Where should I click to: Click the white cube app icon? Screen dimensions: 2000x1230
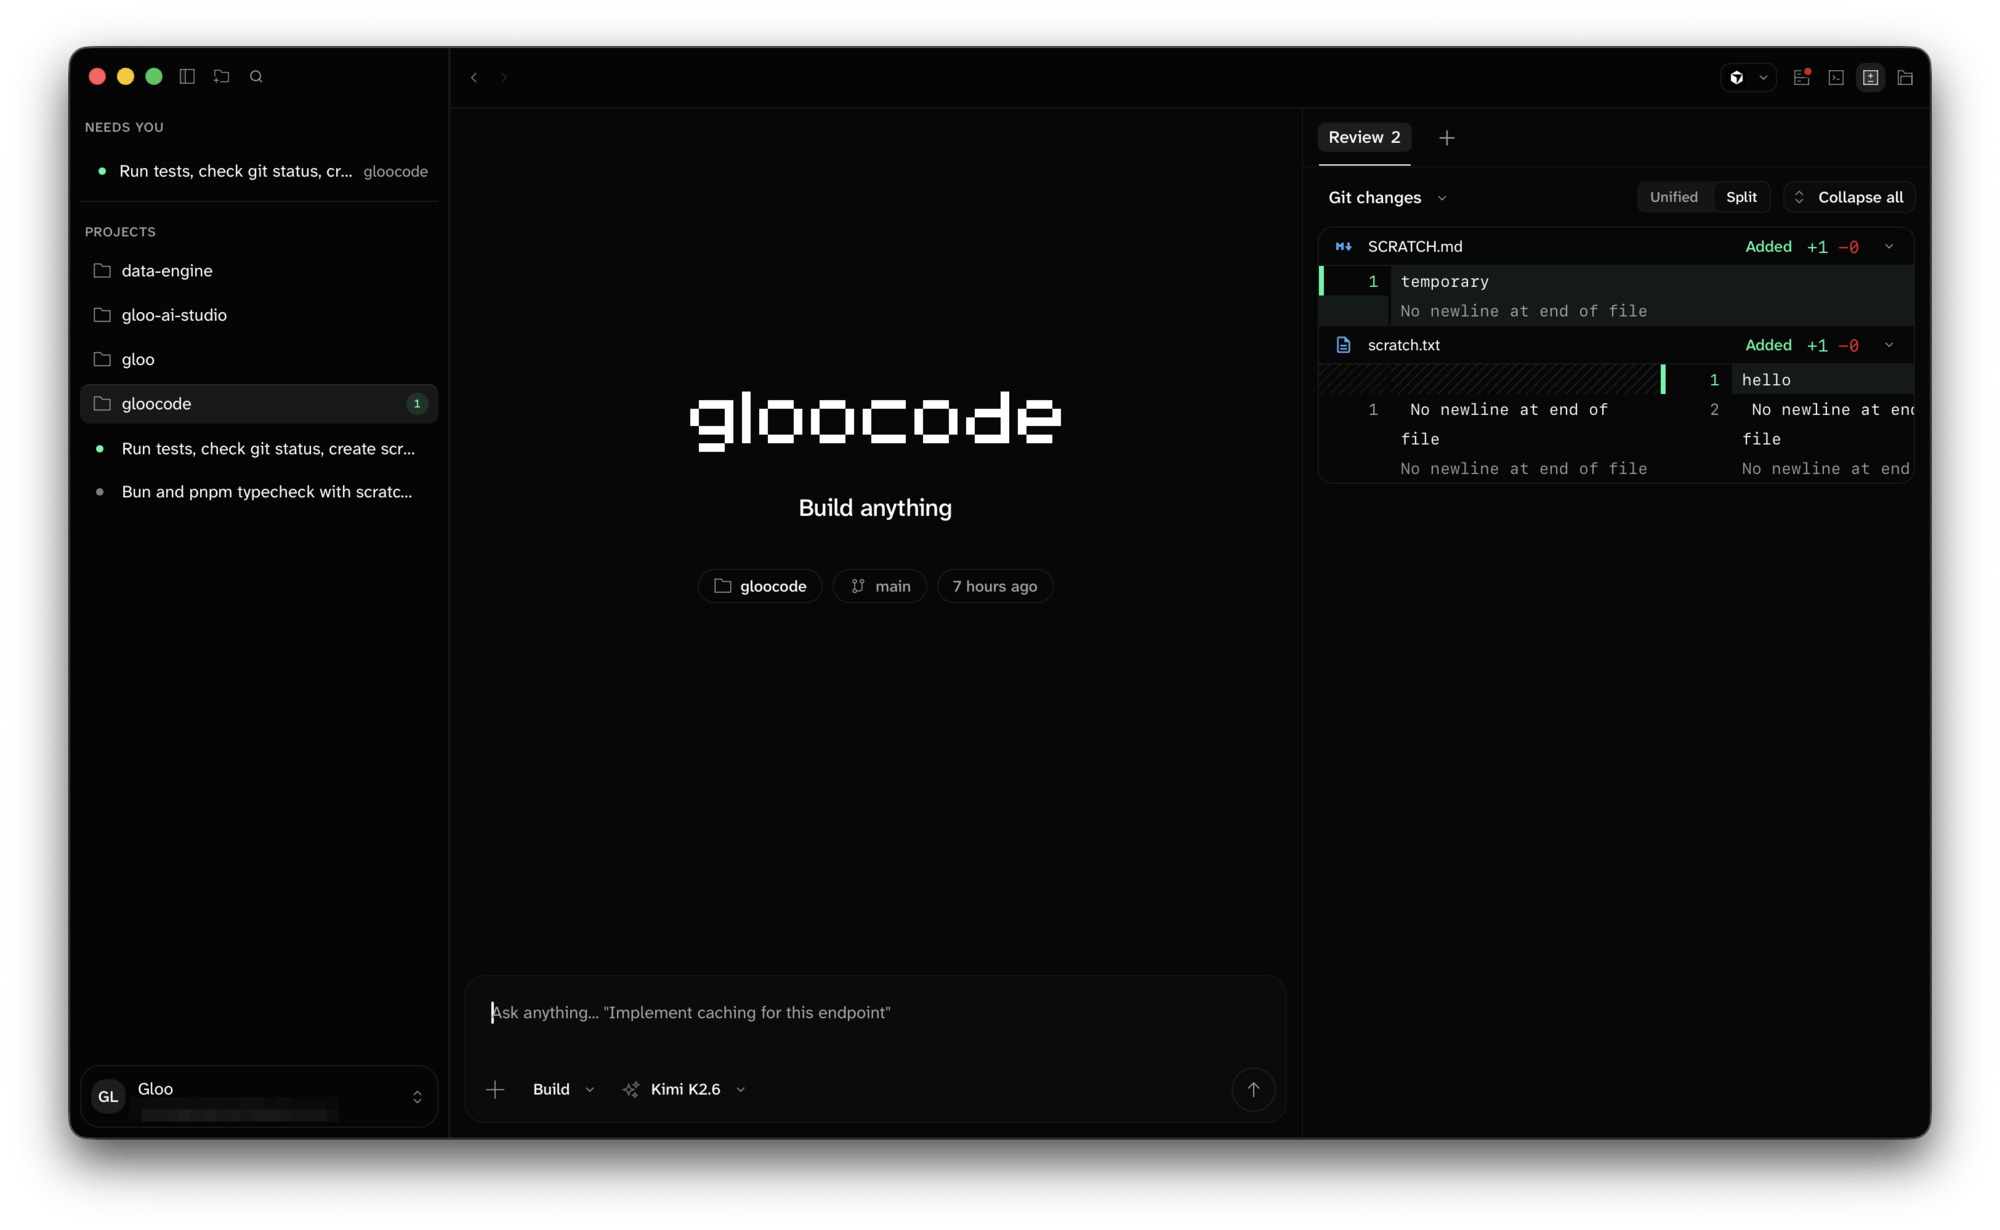point(1737,77)
